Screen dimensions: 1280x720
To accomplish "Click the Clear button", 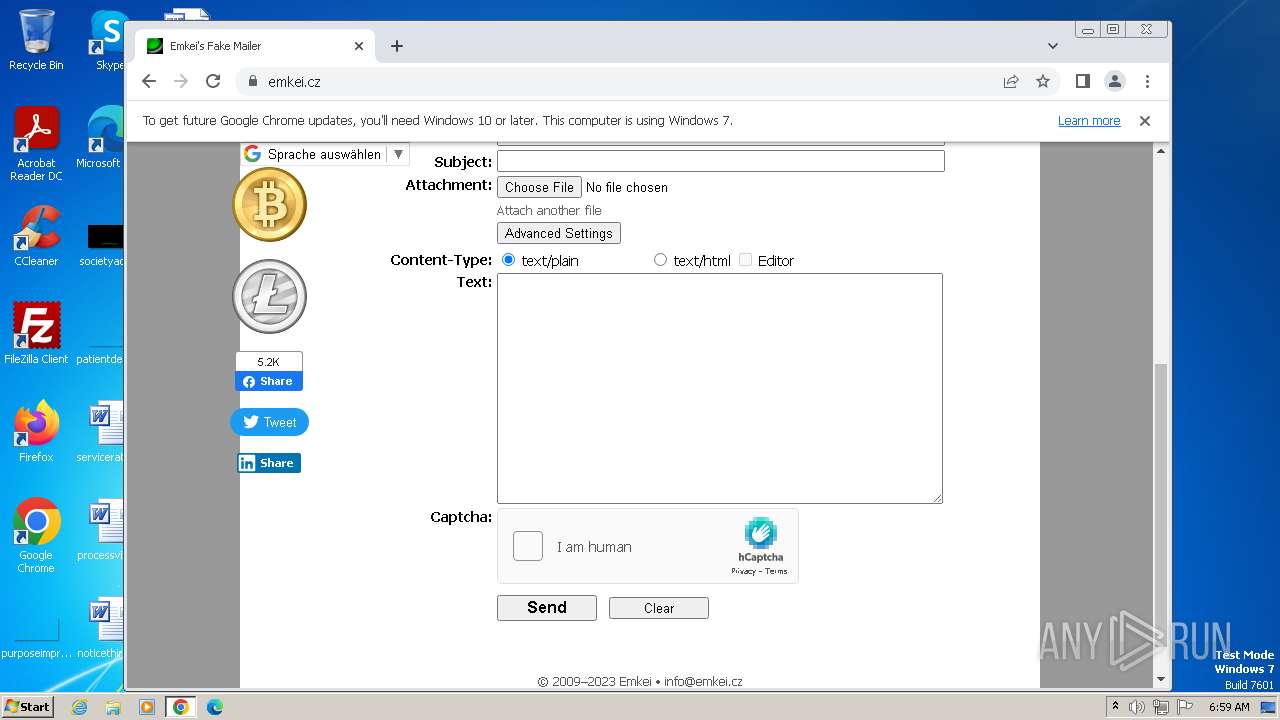I will click(659, 608).
